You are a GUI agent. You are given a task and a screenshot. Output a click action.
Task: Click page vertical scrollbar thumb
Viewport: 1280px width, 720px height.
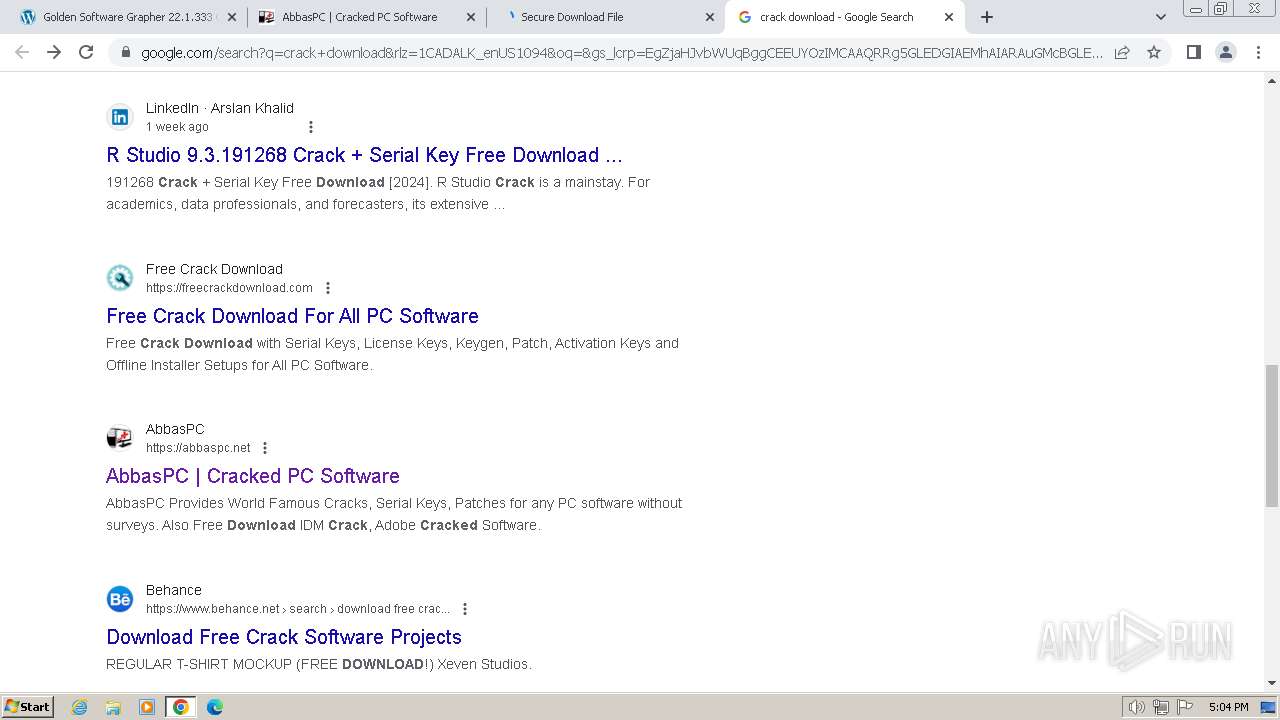(x=1272, y=436)
